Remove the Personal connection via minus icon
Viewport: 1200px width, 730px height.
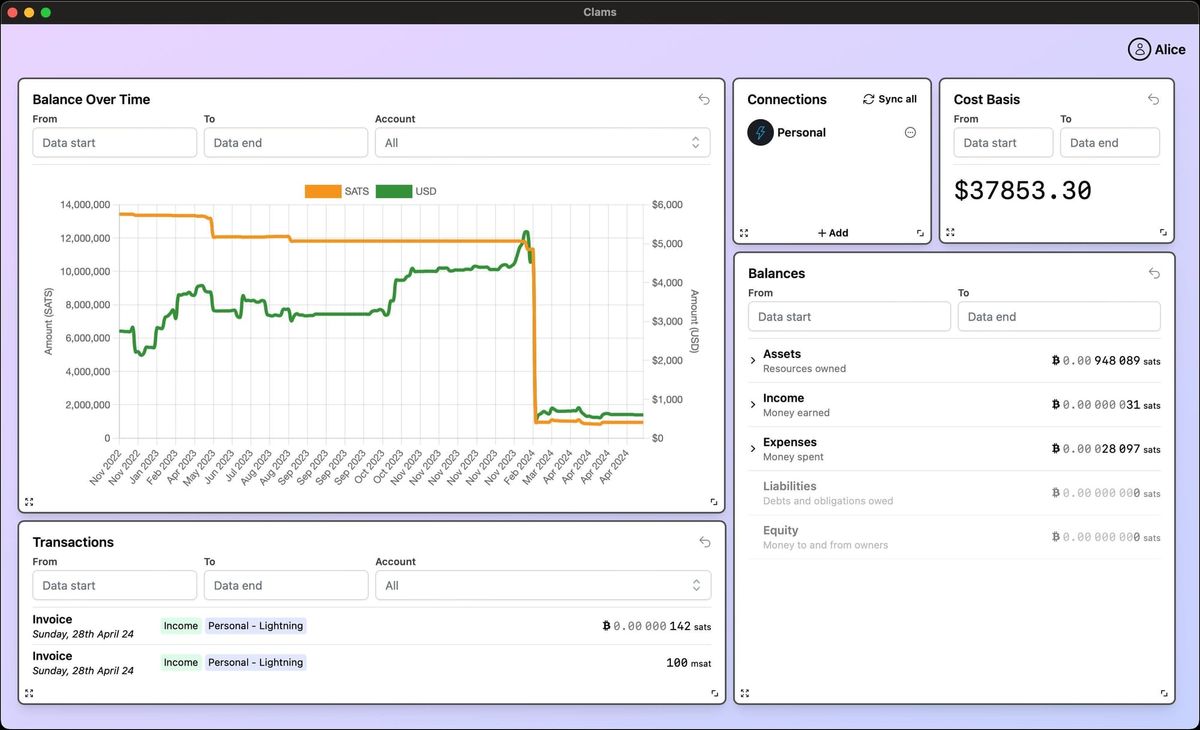point(910,132)
